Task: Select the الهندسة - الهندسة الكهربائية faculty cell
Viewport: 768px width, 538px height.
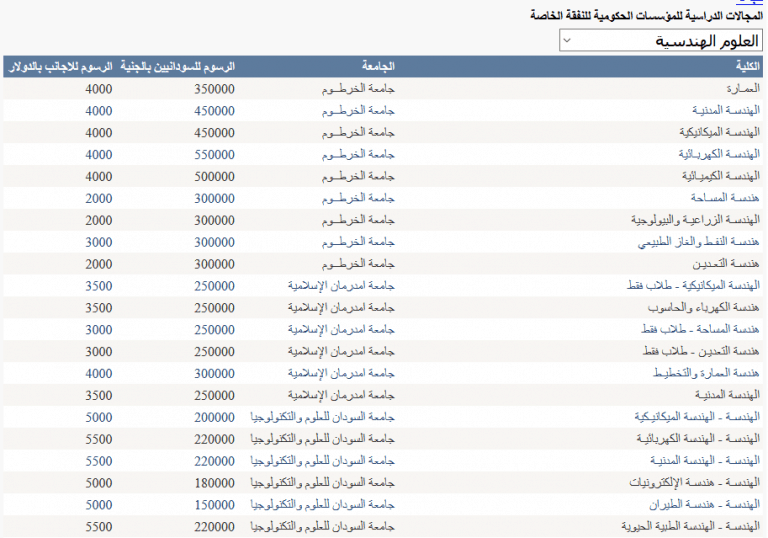Action: (x=698, y=439)
